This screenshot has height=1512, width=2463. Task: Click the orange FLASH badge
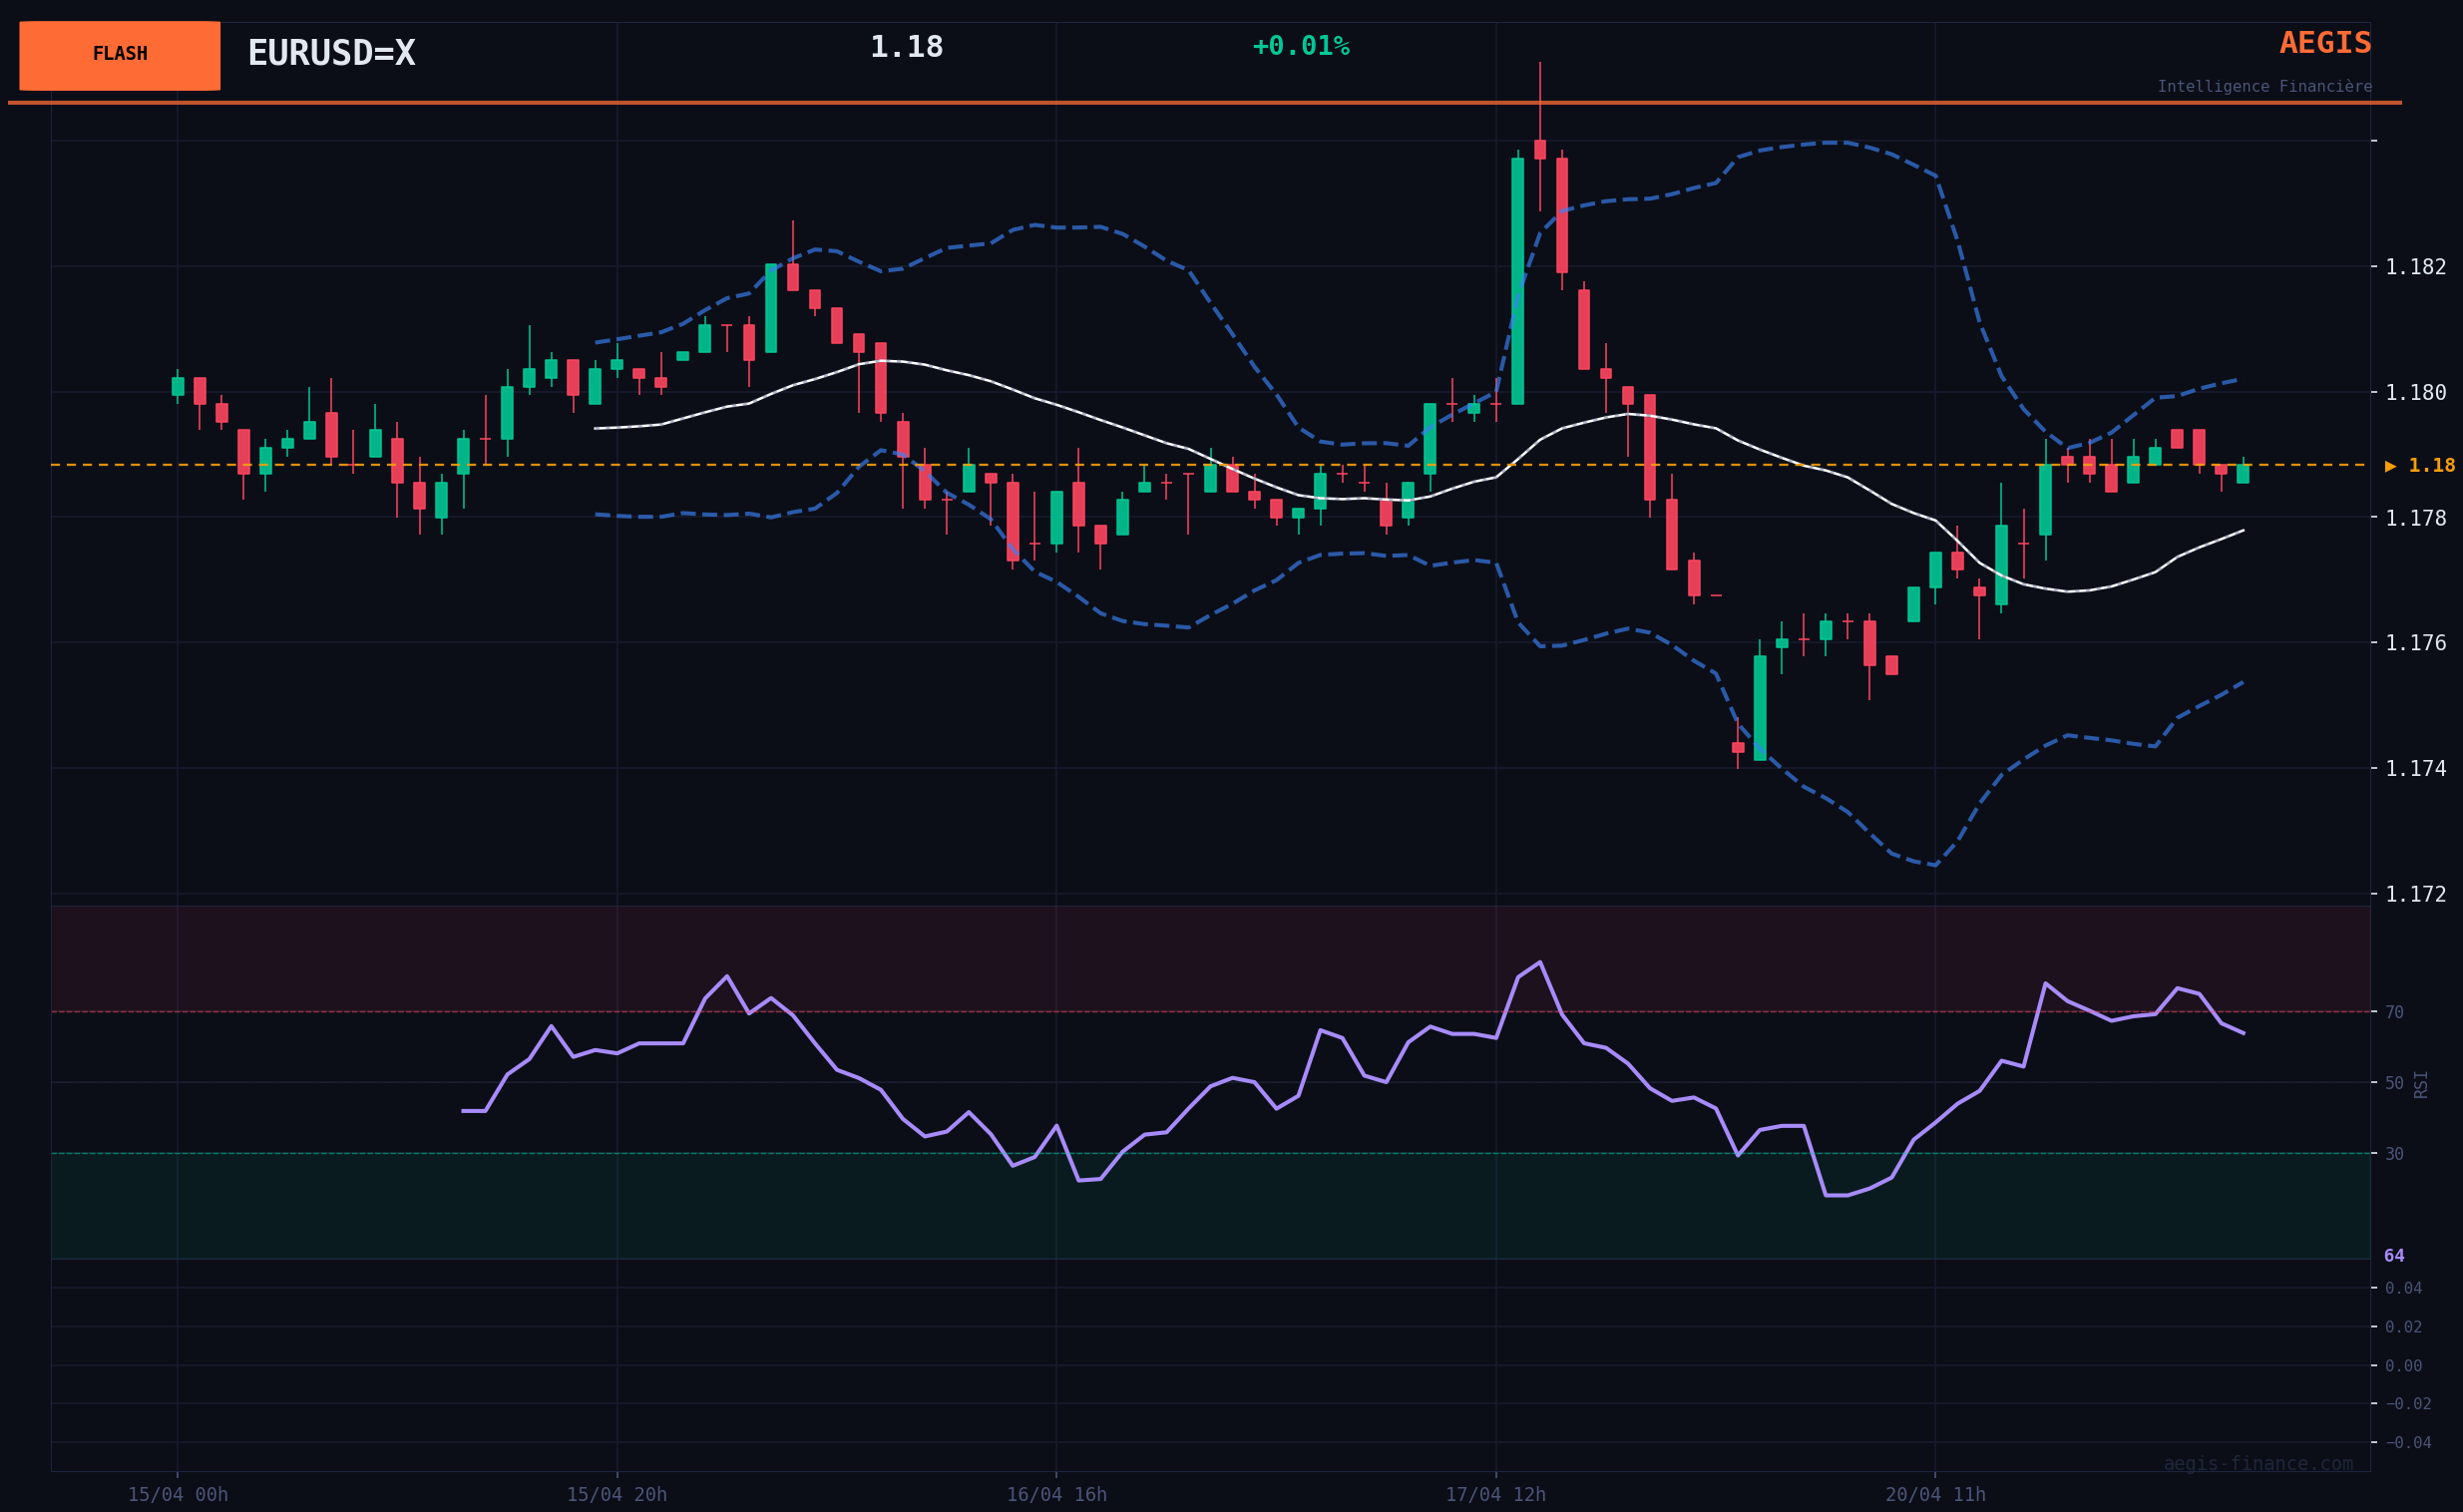coord(120,55)
